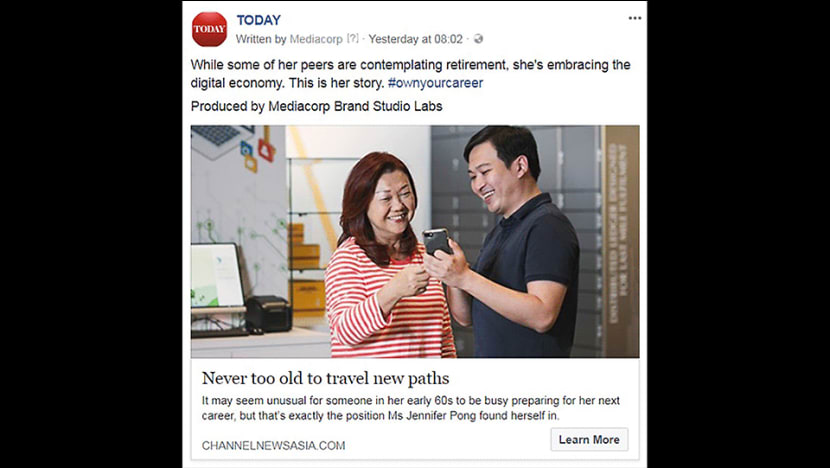The width and height of the screenshot is (830, 468).
Task: Click the post caption starting While some of her peers
Action: pos(410,74)
